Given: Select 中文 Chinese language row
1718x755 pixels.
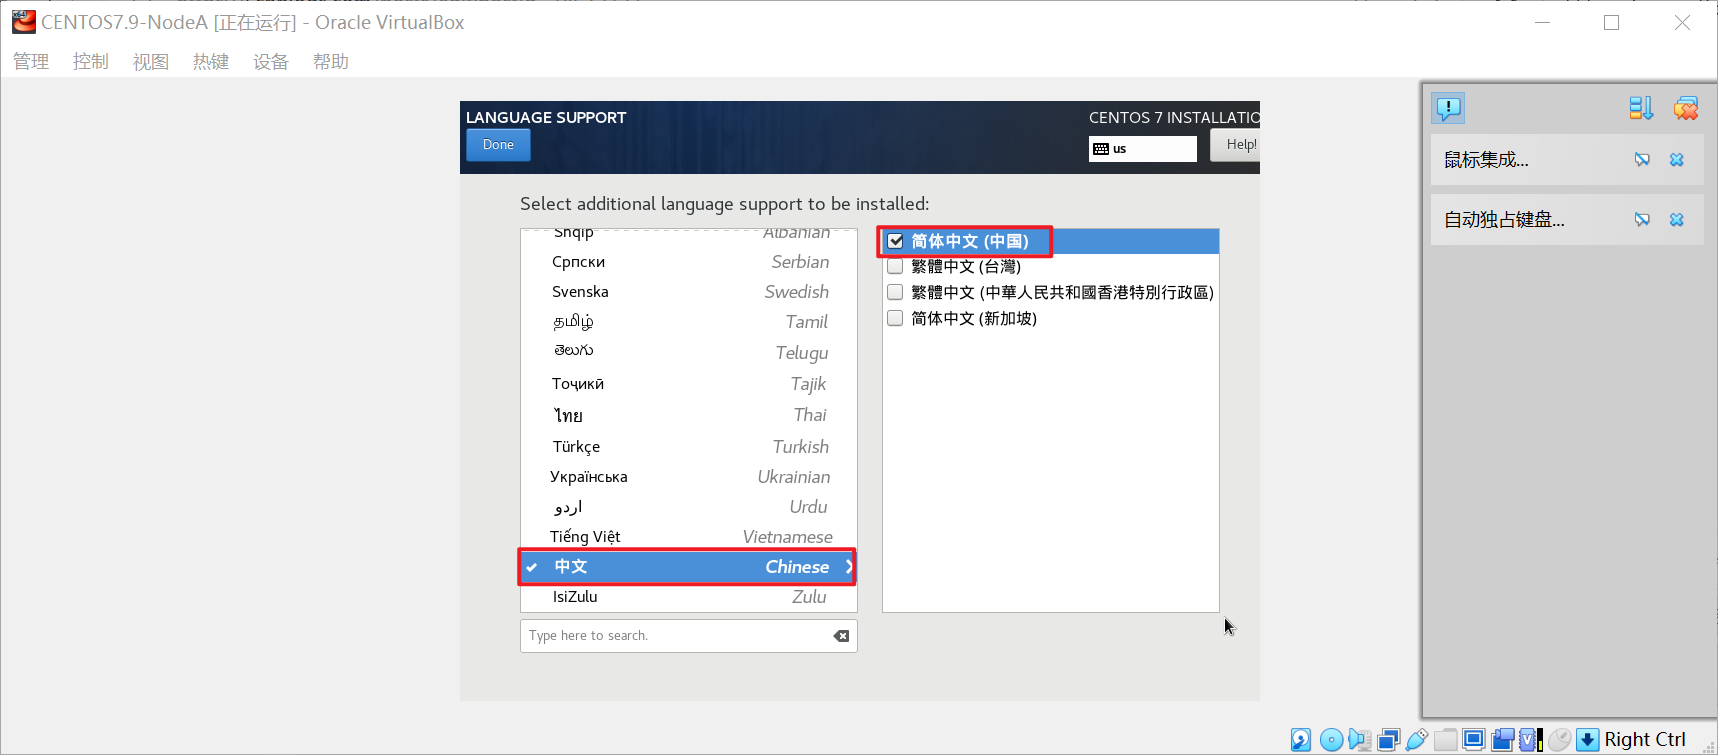Looking at the screenshot, I should [689, 567].
